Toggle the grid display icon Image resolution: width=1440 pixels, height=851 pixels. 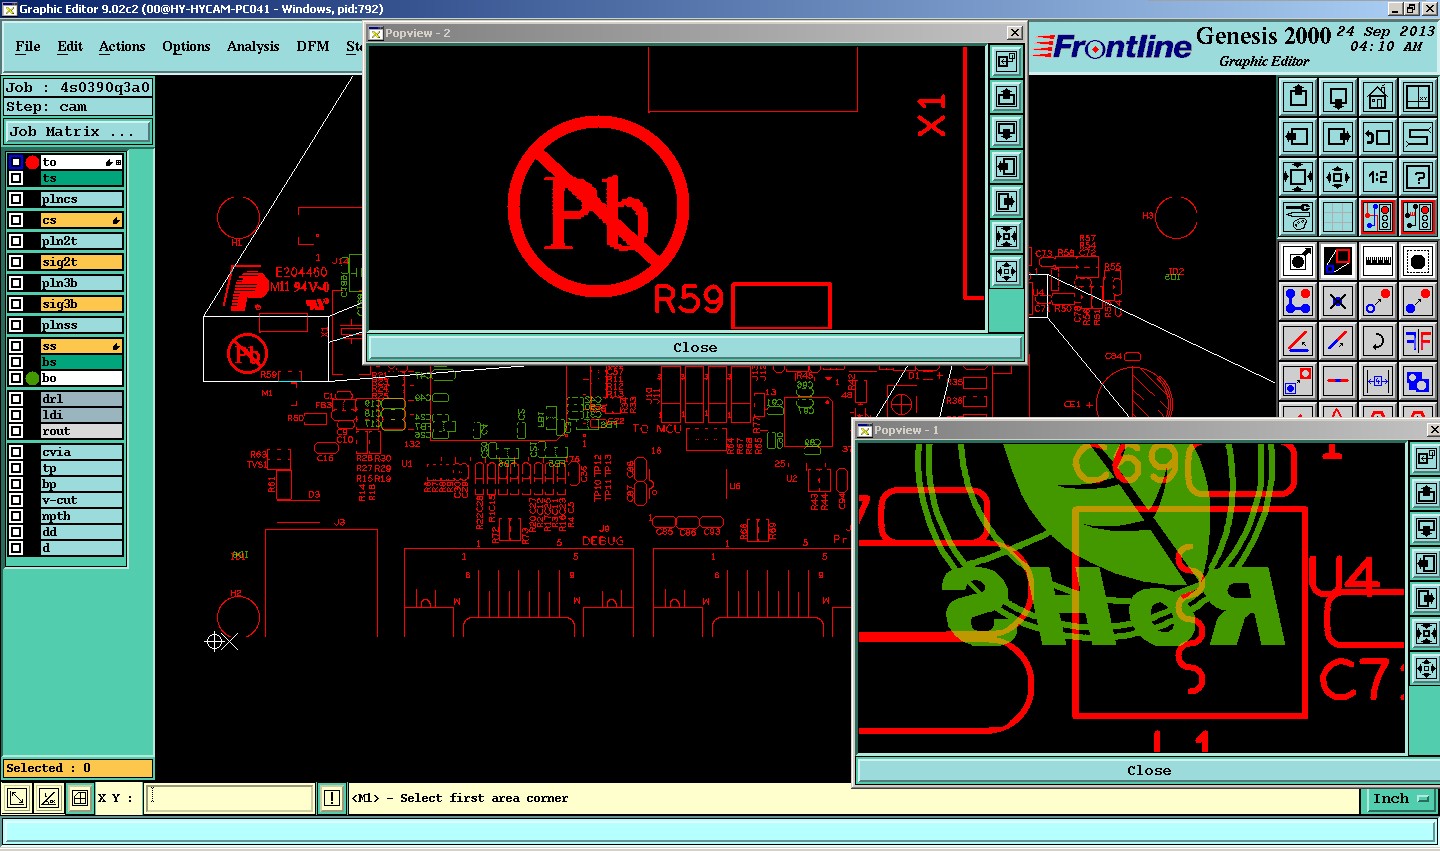[1338, 216]
